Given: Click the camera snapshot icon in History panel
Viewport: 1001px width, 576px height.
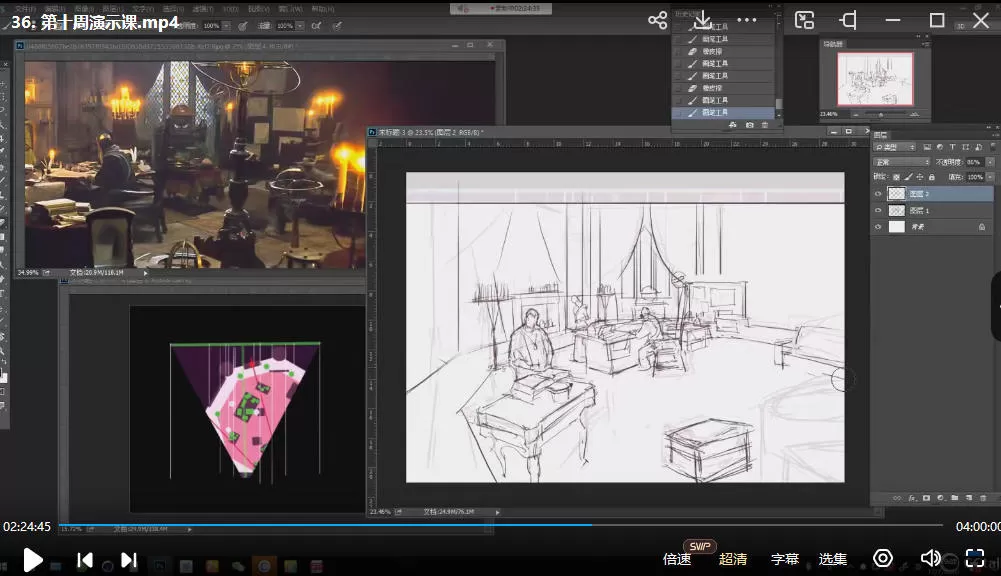Looking at the screenshot, I should 750,125.
